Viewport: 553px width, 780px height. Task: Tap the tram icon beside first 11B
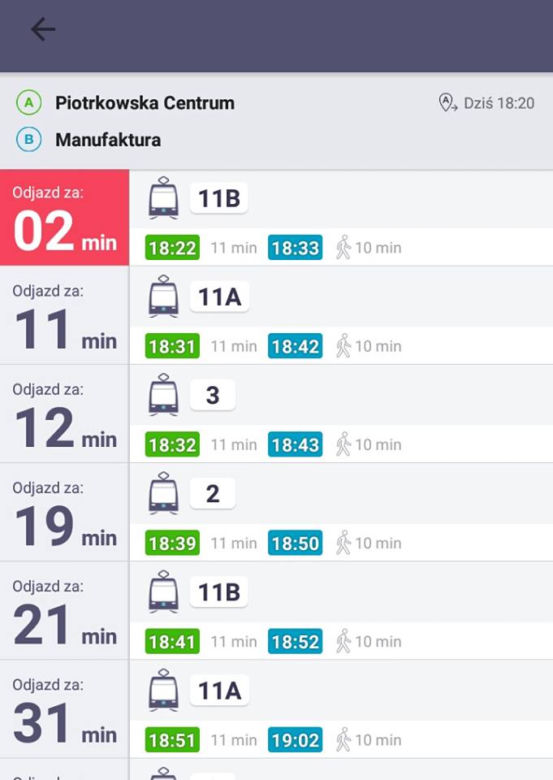(x=164, y=197)
